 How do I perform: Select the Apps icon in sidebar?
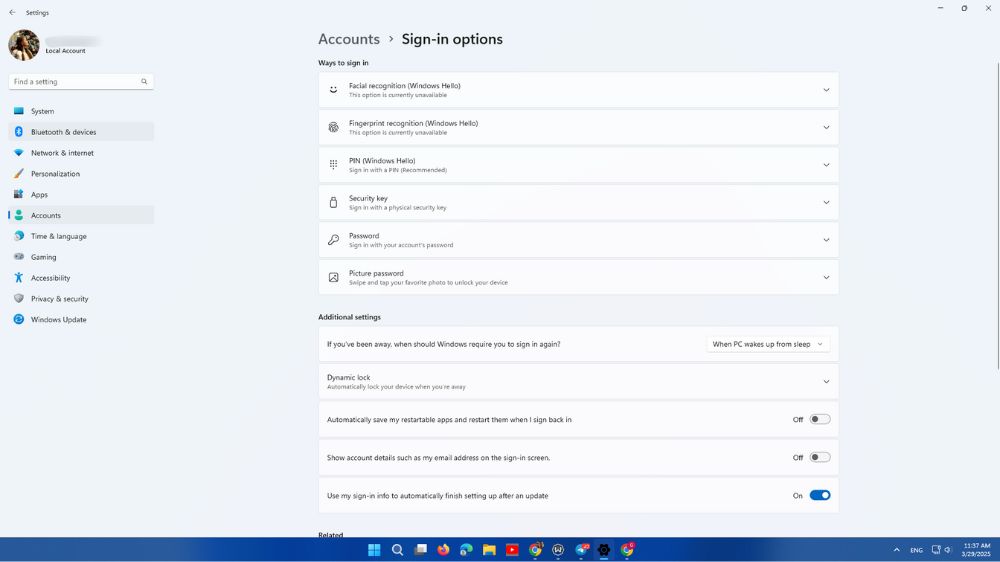click(x=18, y=194)
